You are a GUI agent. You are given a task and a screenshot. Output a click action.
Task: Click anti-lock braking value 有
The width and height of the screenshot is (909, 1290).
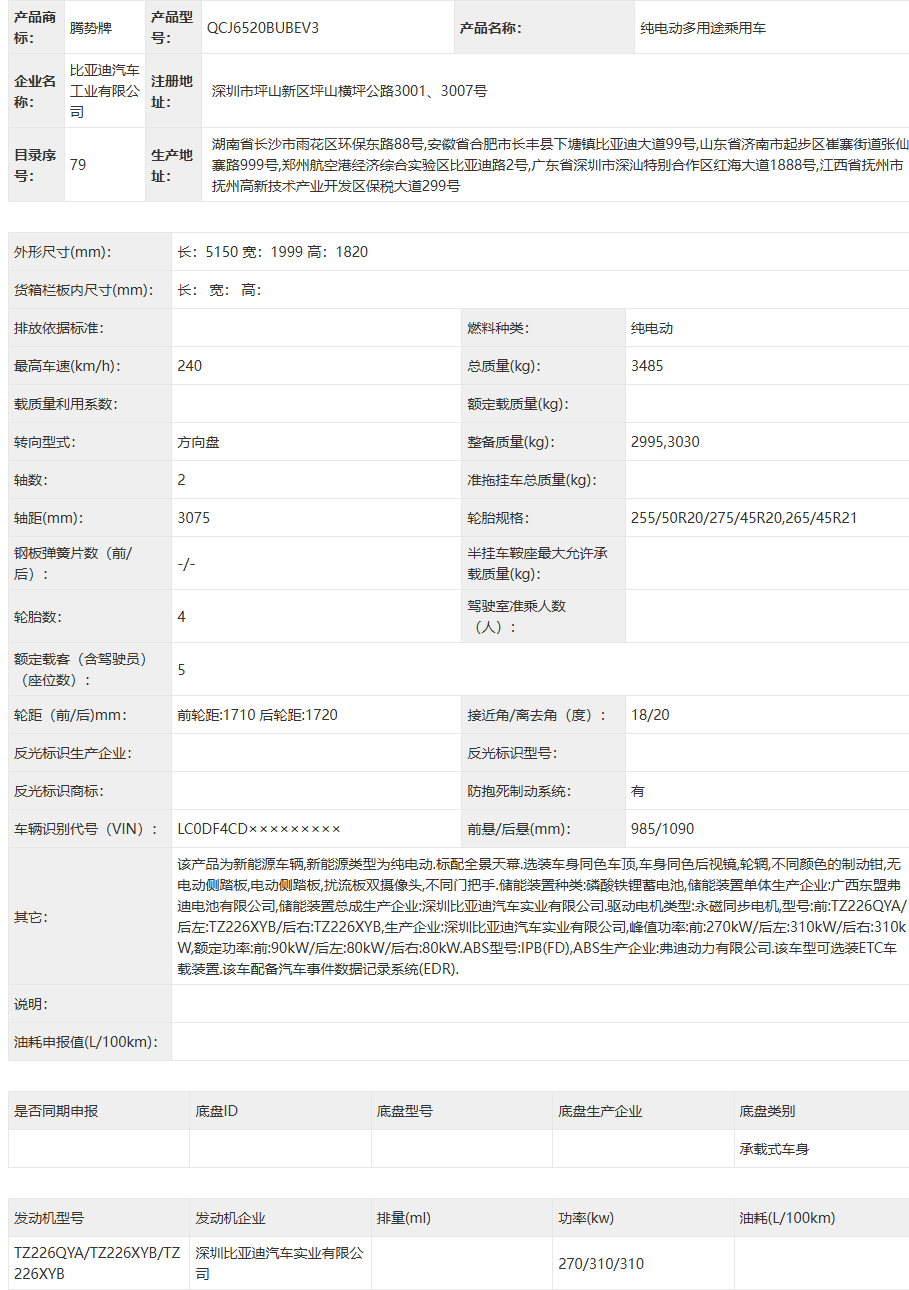coord(638,791)
